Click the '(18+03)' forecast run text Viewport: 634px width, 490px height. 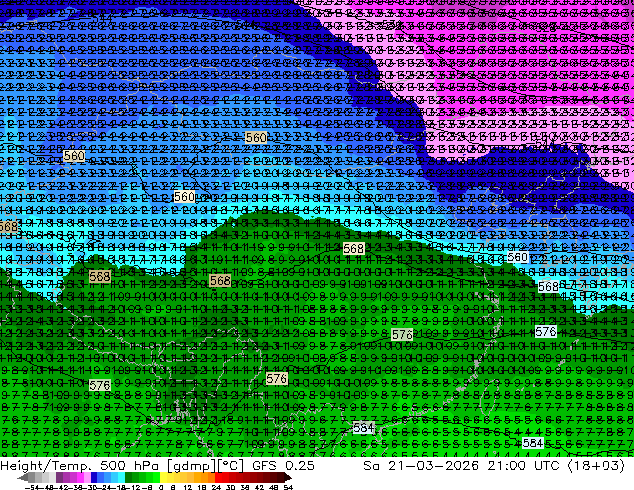pos(596,465)
